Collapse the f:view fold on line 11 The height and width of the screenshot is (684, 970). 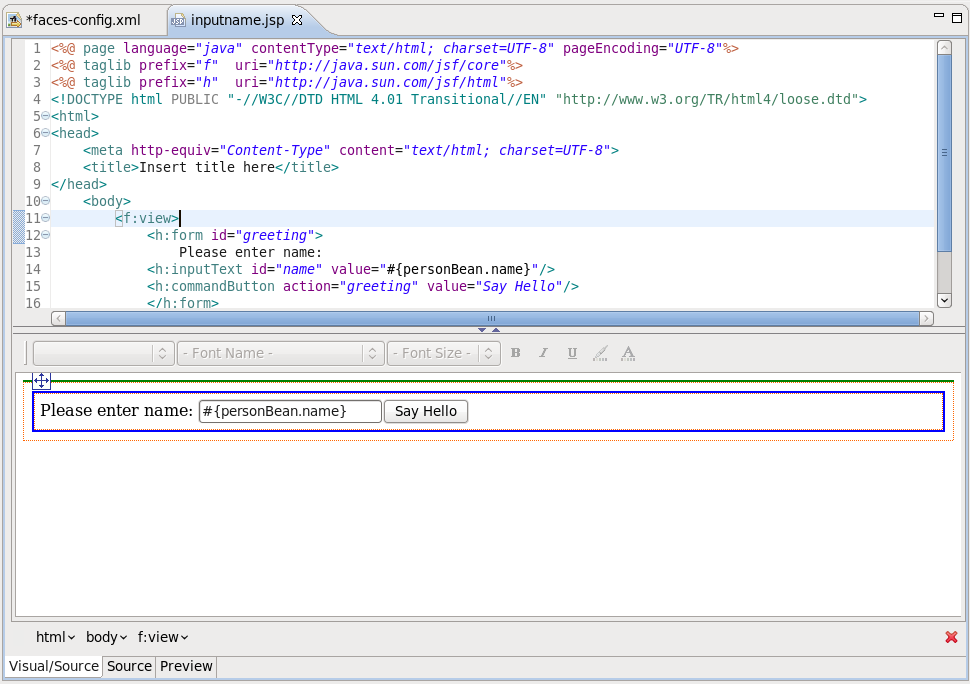click(x=45, y=218)
